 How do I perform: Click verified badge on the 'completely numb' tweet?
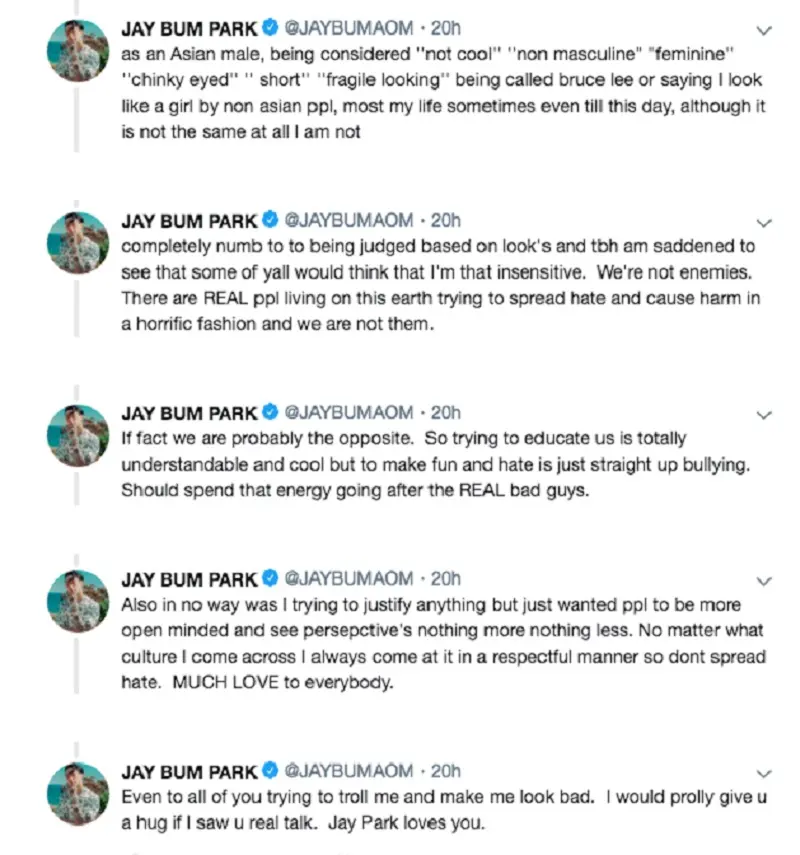pos(270,220)
